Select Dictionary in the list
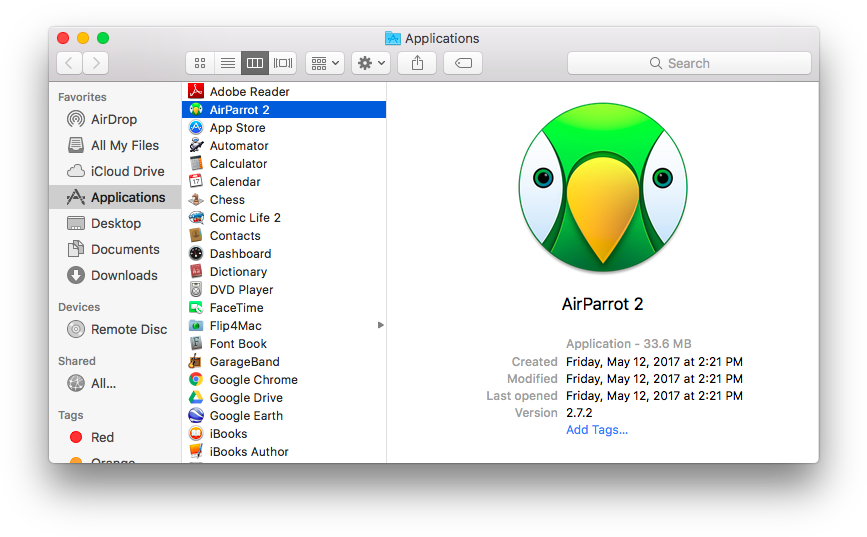 (x=284, y=272)
